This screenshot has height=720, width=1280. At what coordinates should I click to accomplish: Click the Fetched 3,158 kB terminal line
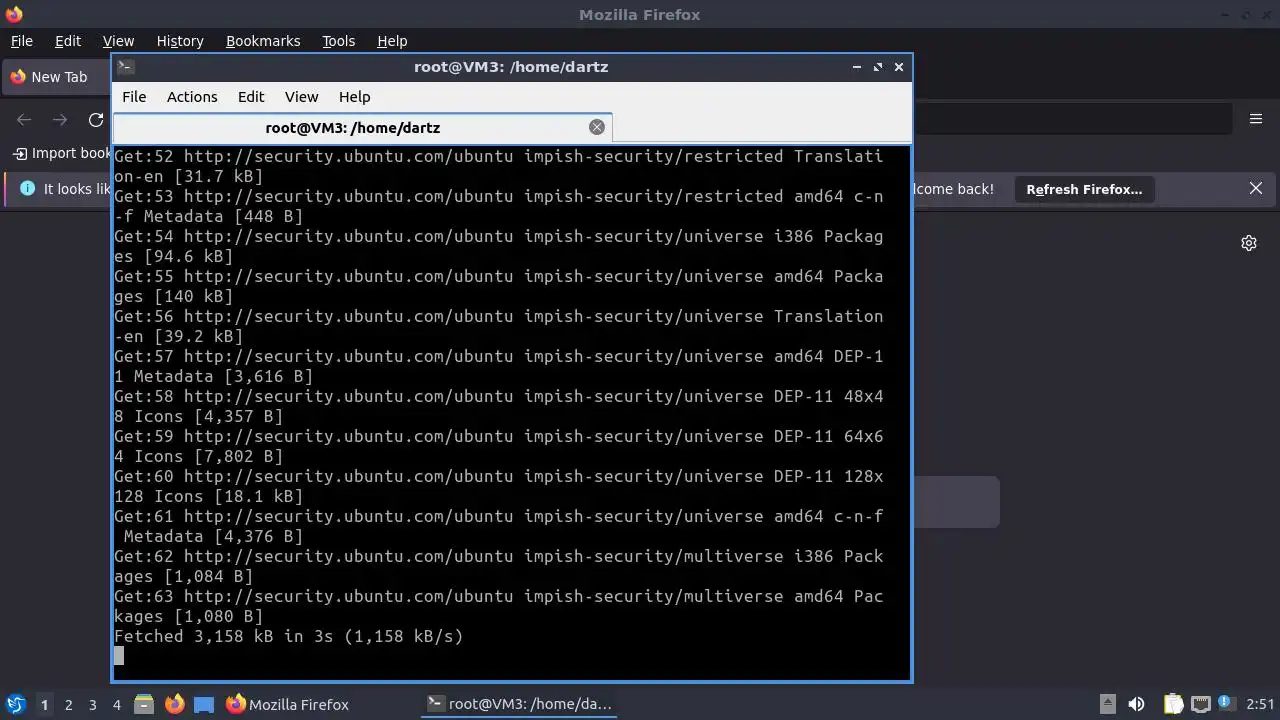[x=289, y=636]
